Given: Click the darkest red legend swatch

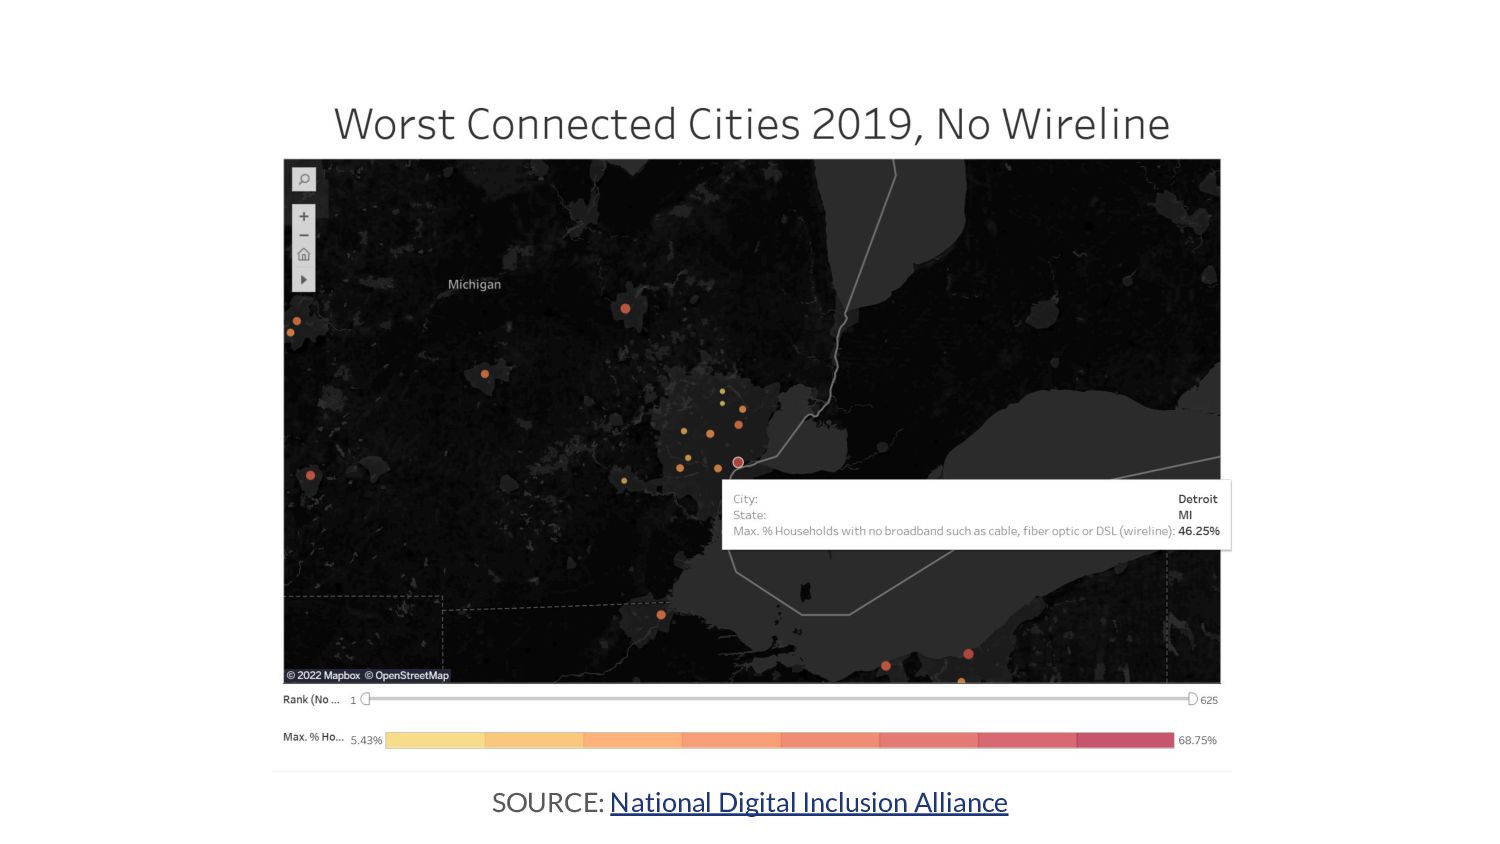Looking at the screenshot, I should click(1125, 740).
